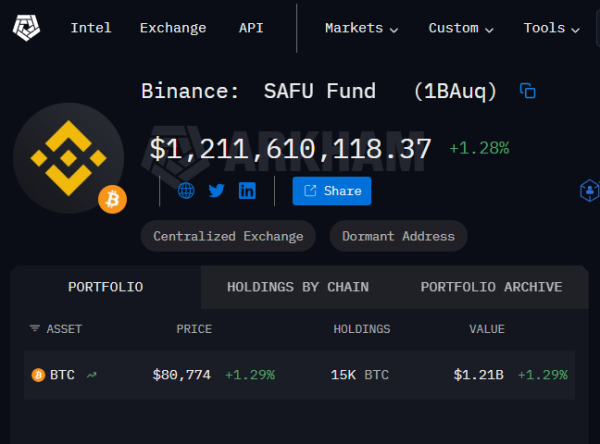Viewport: 600px width, 444px height.
Task: Click the $1.21B value cell
Action: point(478,375)
